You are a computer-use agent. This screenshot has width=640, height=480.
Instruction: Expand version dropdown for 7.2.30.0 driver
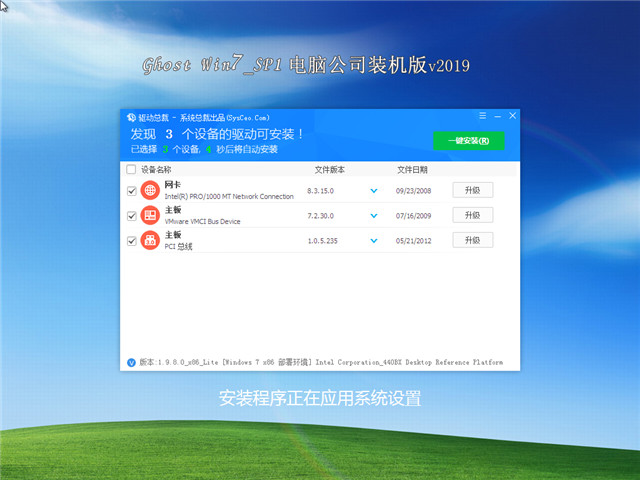click(374, 215)
